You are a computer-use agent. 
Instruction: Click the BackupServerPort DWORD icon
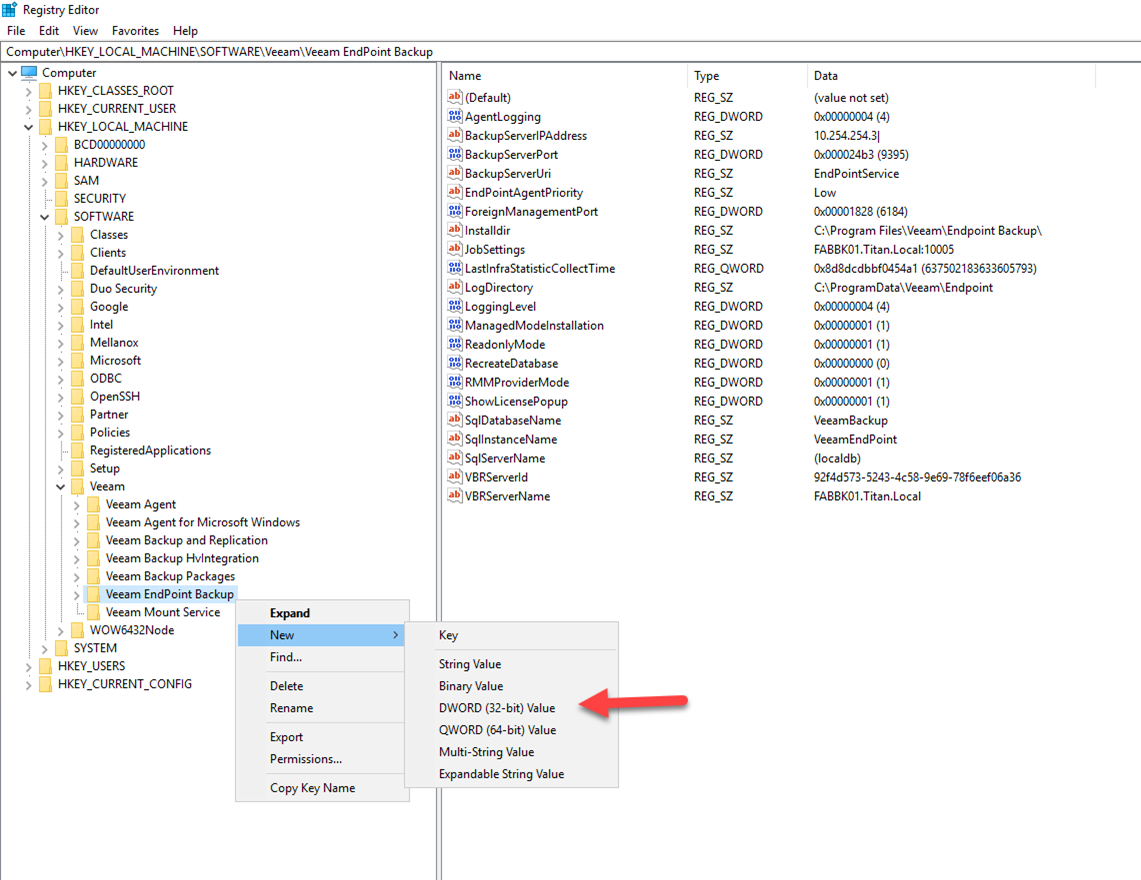point(455,154)
